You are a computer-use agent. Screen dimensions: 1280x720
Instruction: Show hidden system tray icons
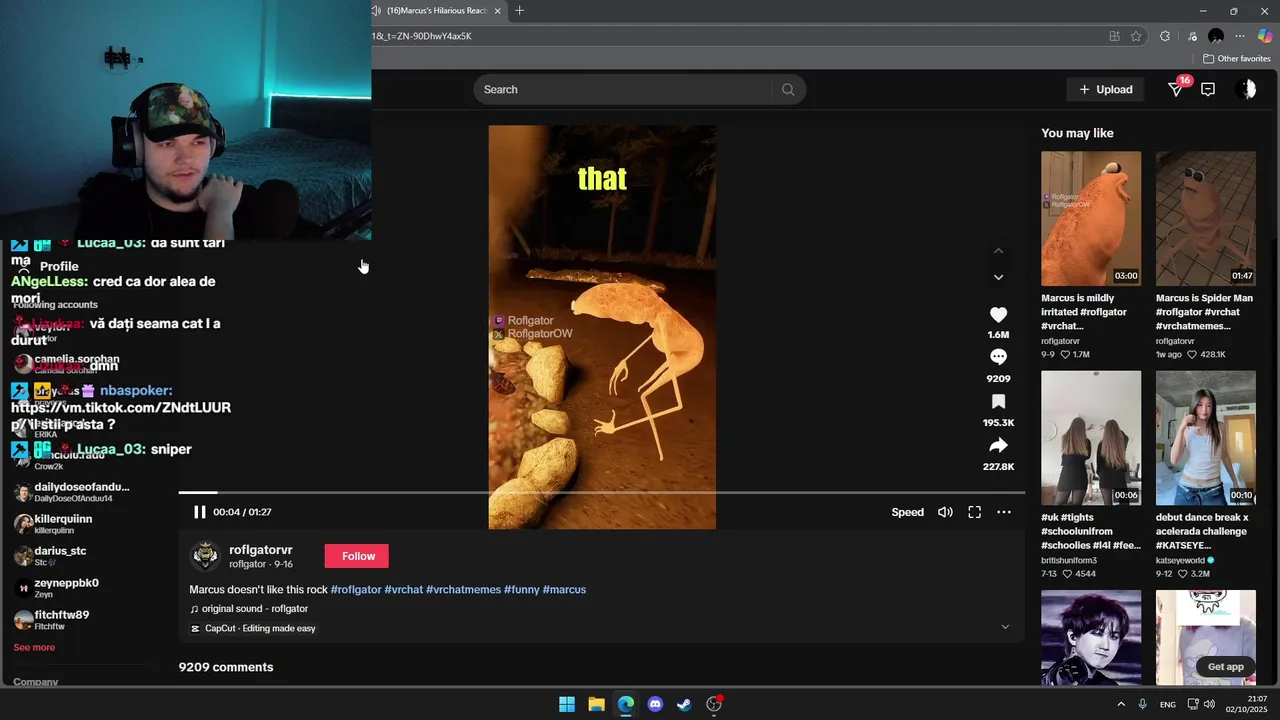(x=1121, y=704)
